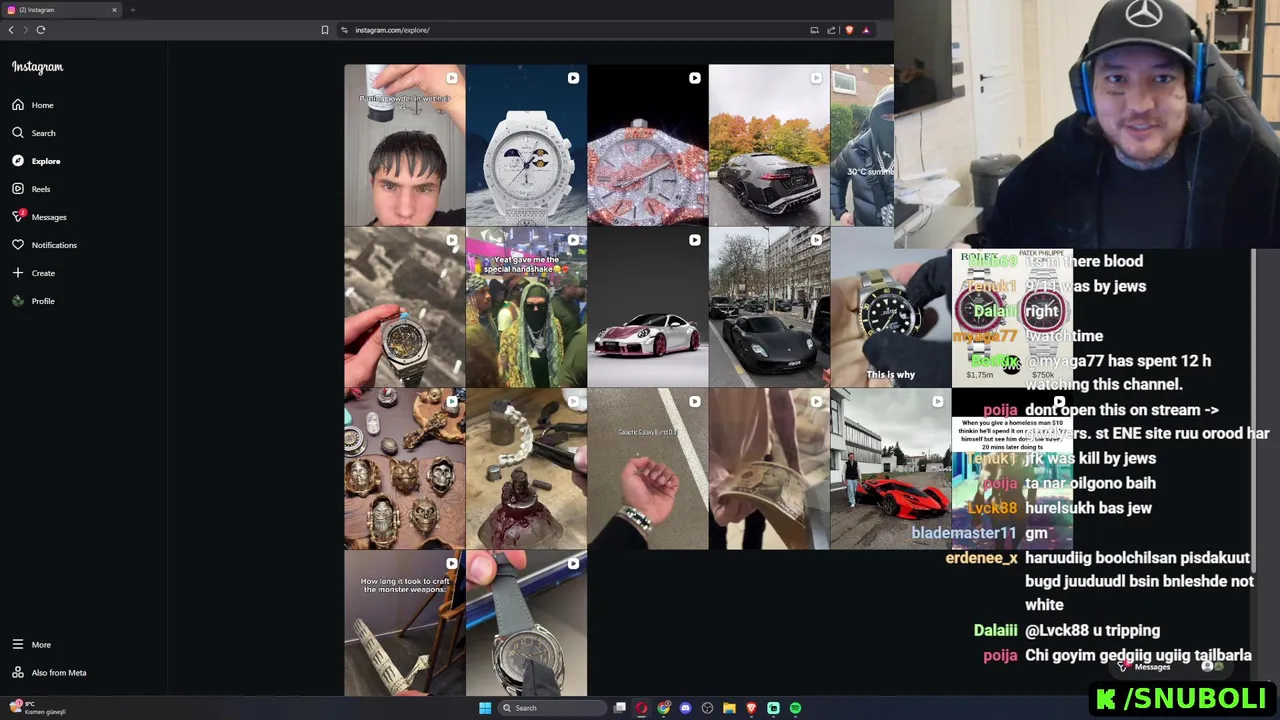Open the red and white Porsche reel
Screen dimensions: 1280x720
pyautogui.click(x=648, y=307)
